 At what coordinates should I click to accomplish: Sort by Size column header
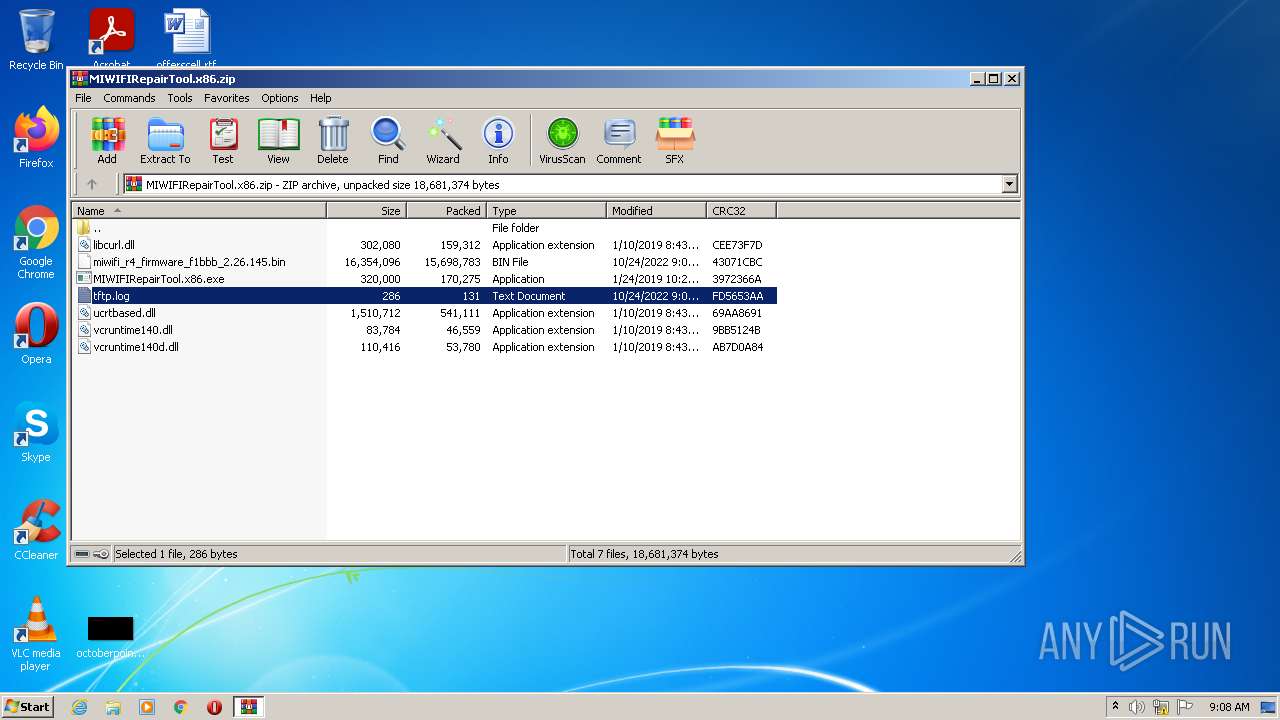click(x=366, y=210)
